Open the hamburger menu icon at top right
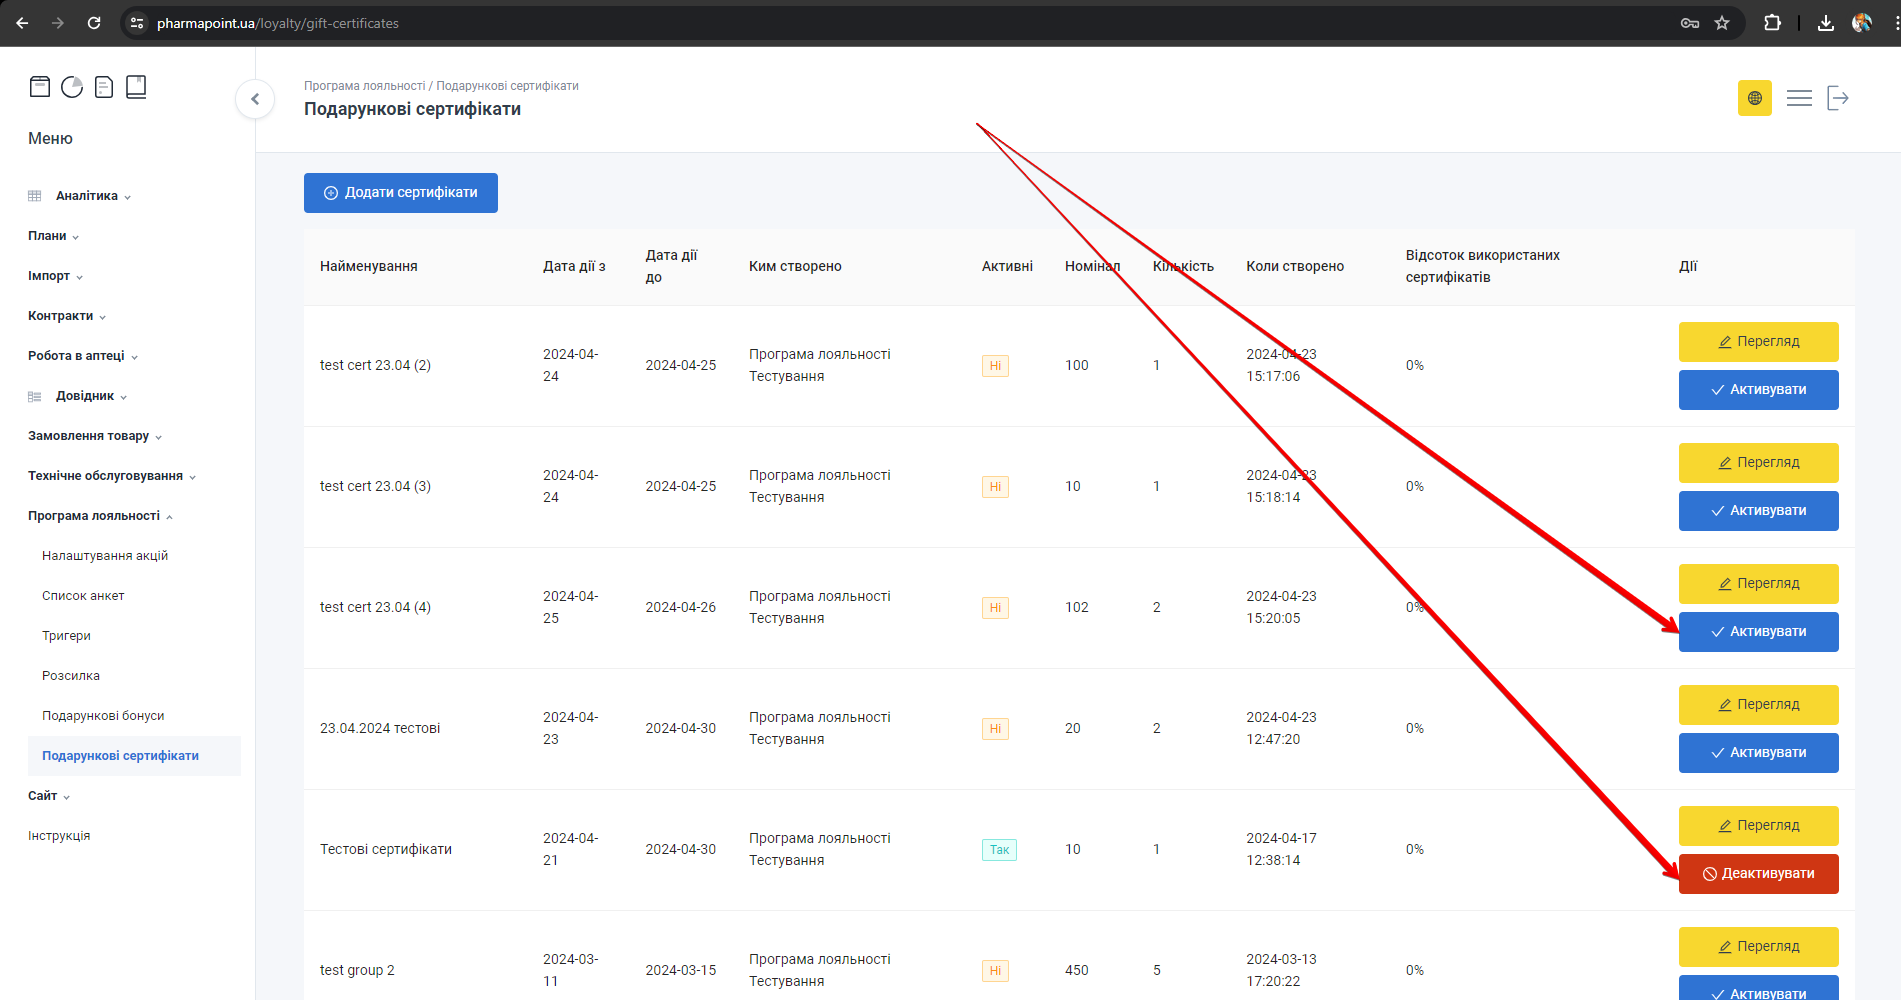Image resolution: width=1901 pixels, height=1000 pixels. pyautogui.click(x=1799, y=98)
